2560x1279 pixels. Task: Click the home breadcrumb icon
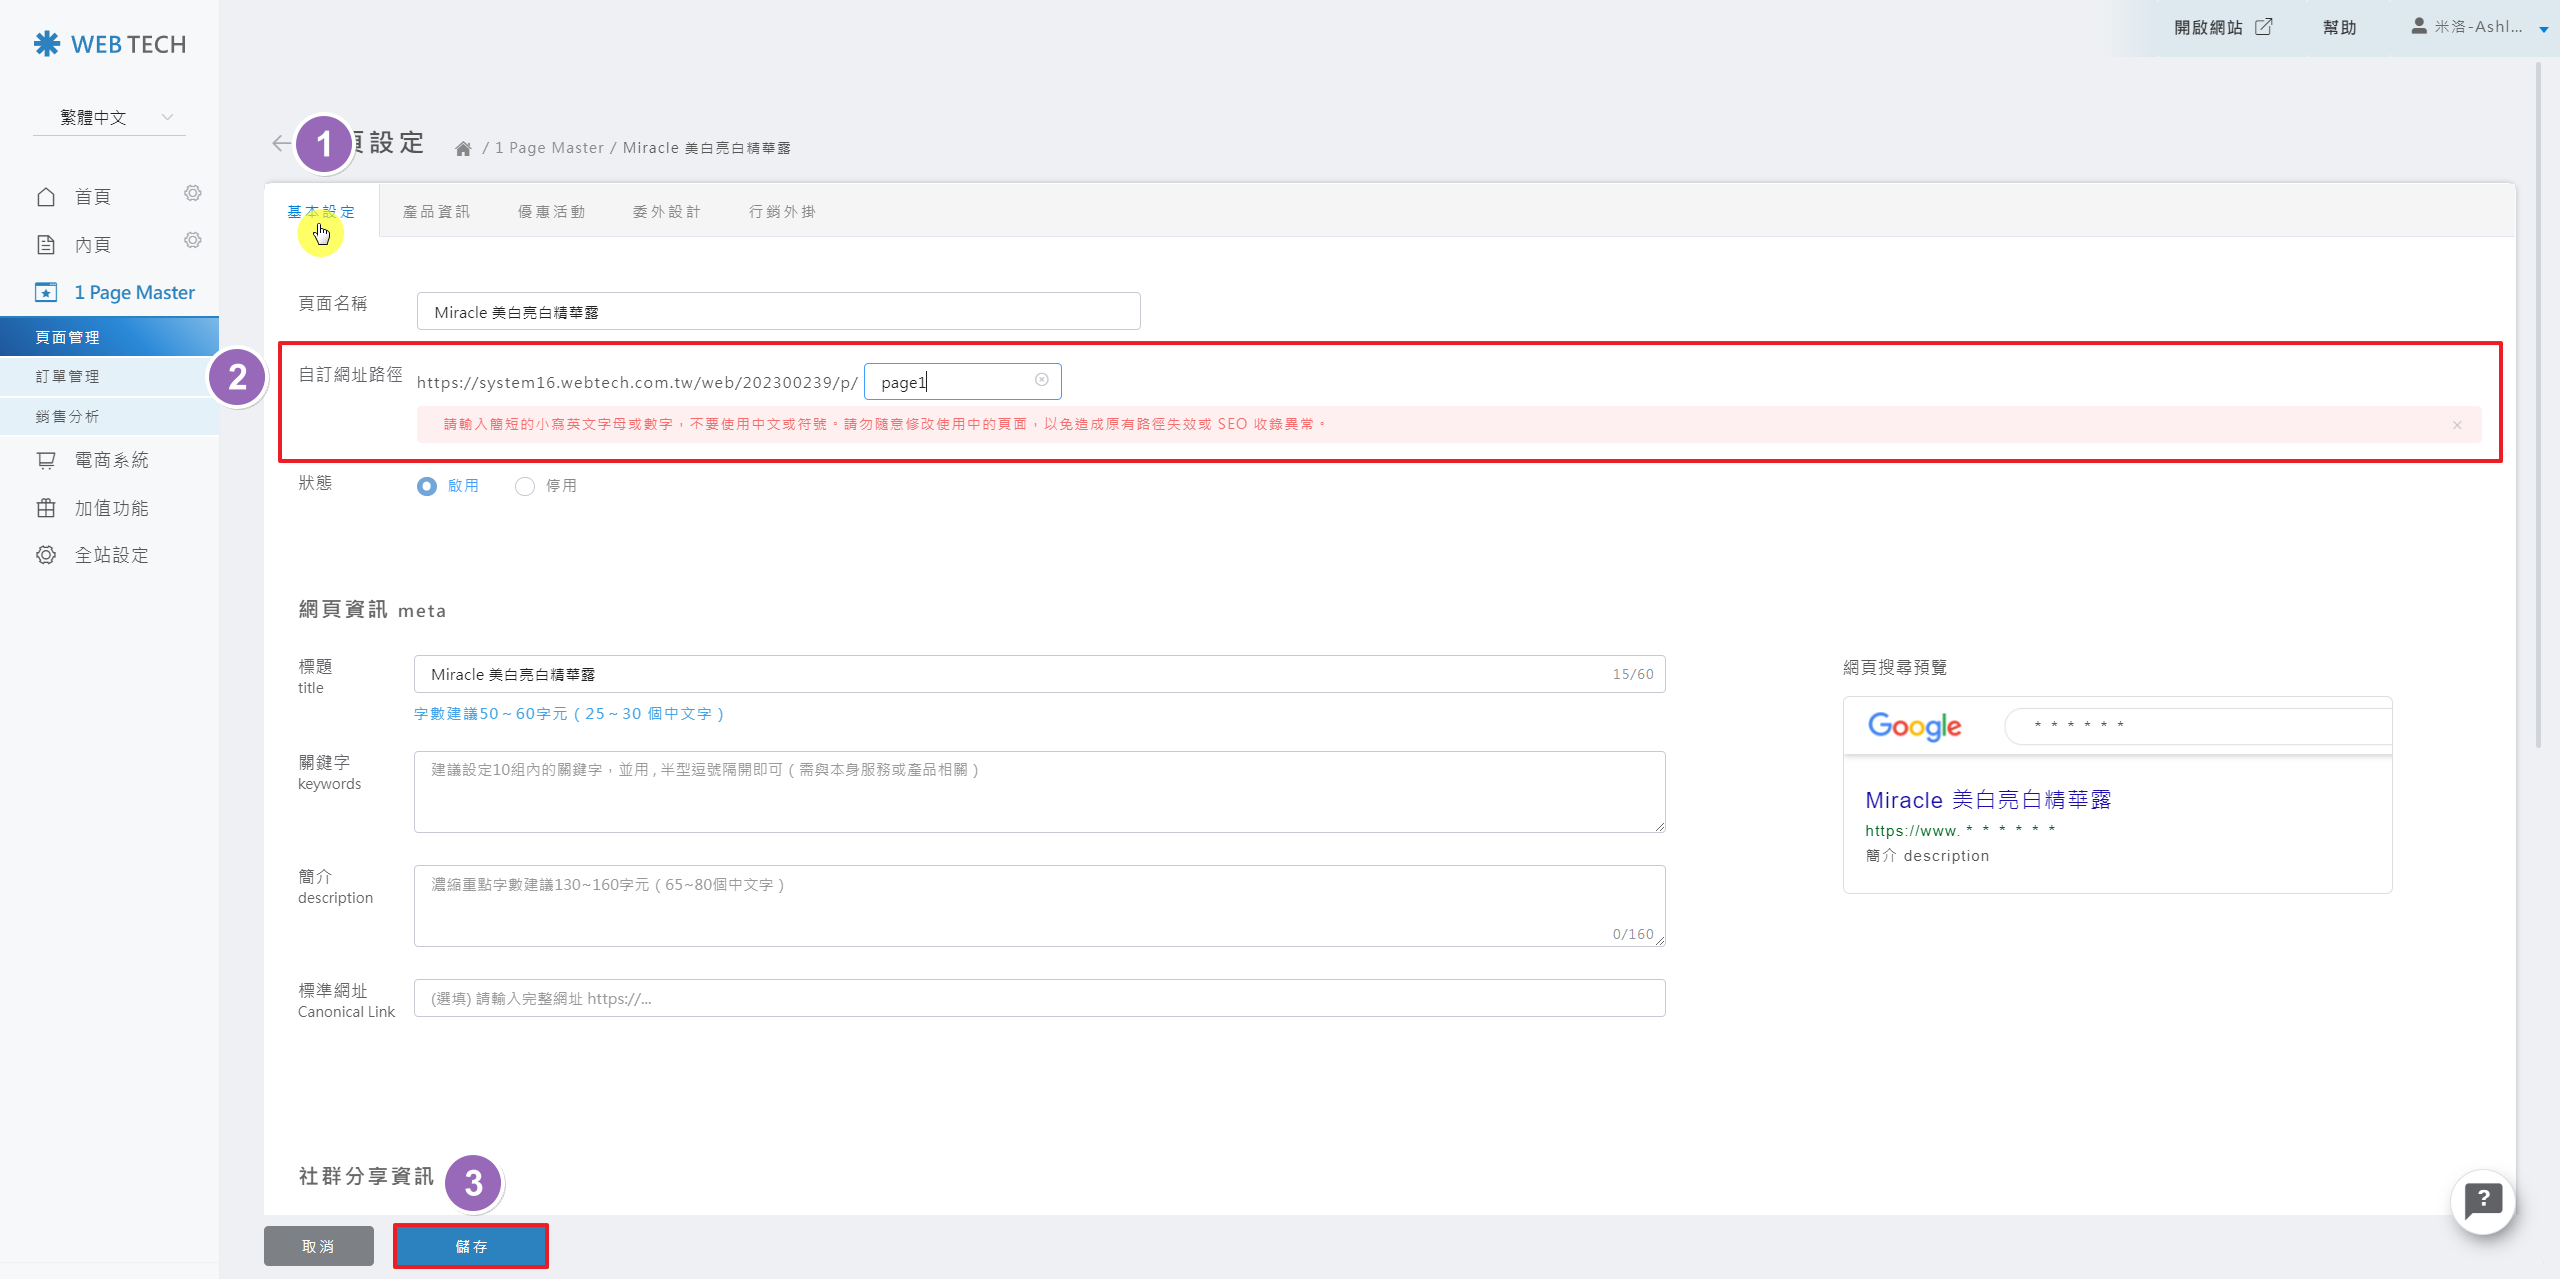(x=463, y=149)
